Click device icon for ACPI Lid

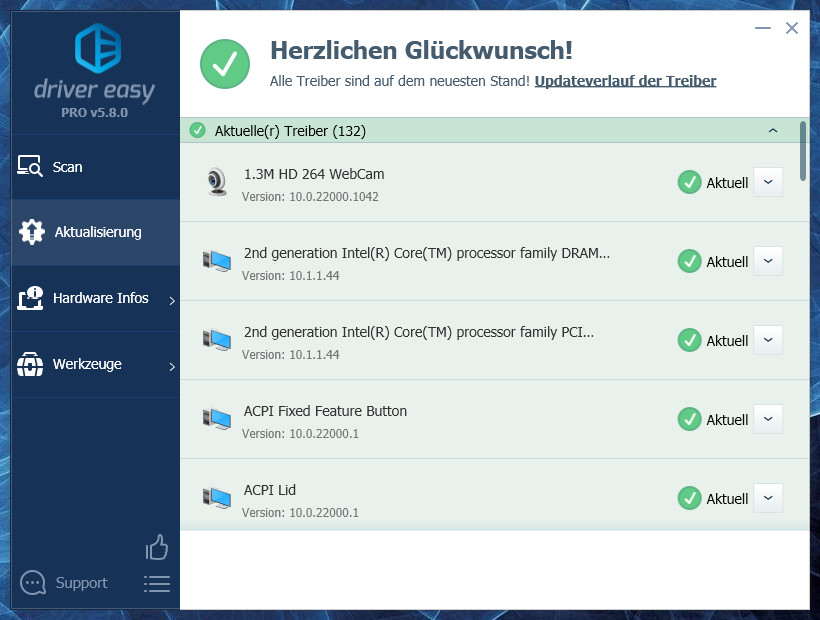pyautogui.click(x=217, y=497)
